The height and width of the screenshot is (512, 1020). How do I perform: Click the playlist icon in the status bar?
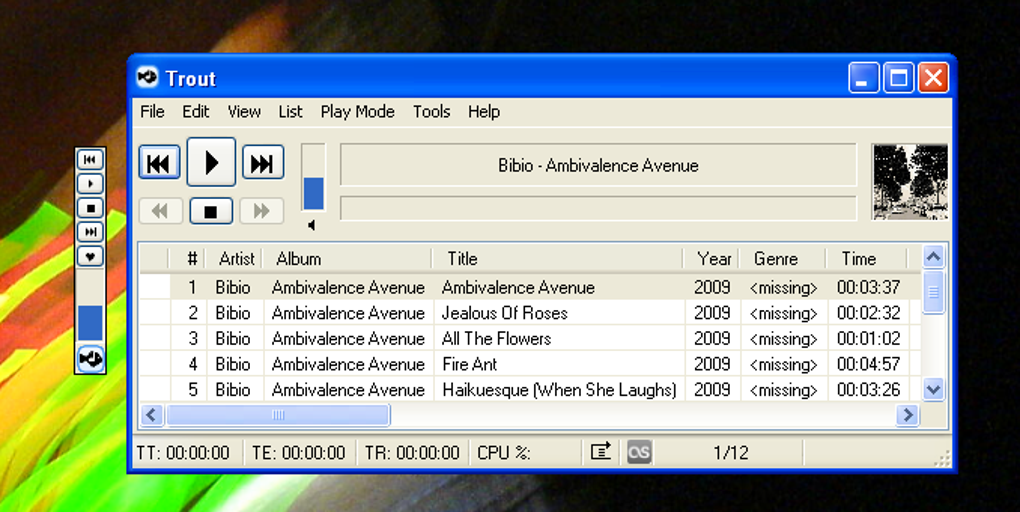coord(600,451)
